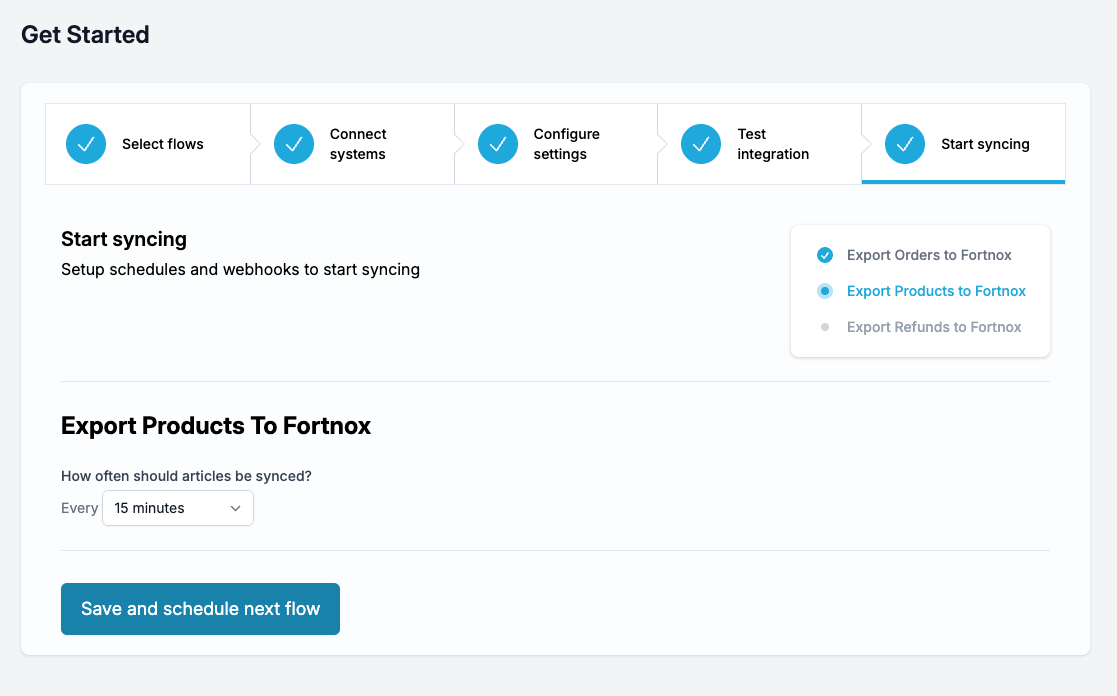Click the Start syncing checkmark icon
The height and width of the screenshot is (696, 1117).
[x=905, y=144]
